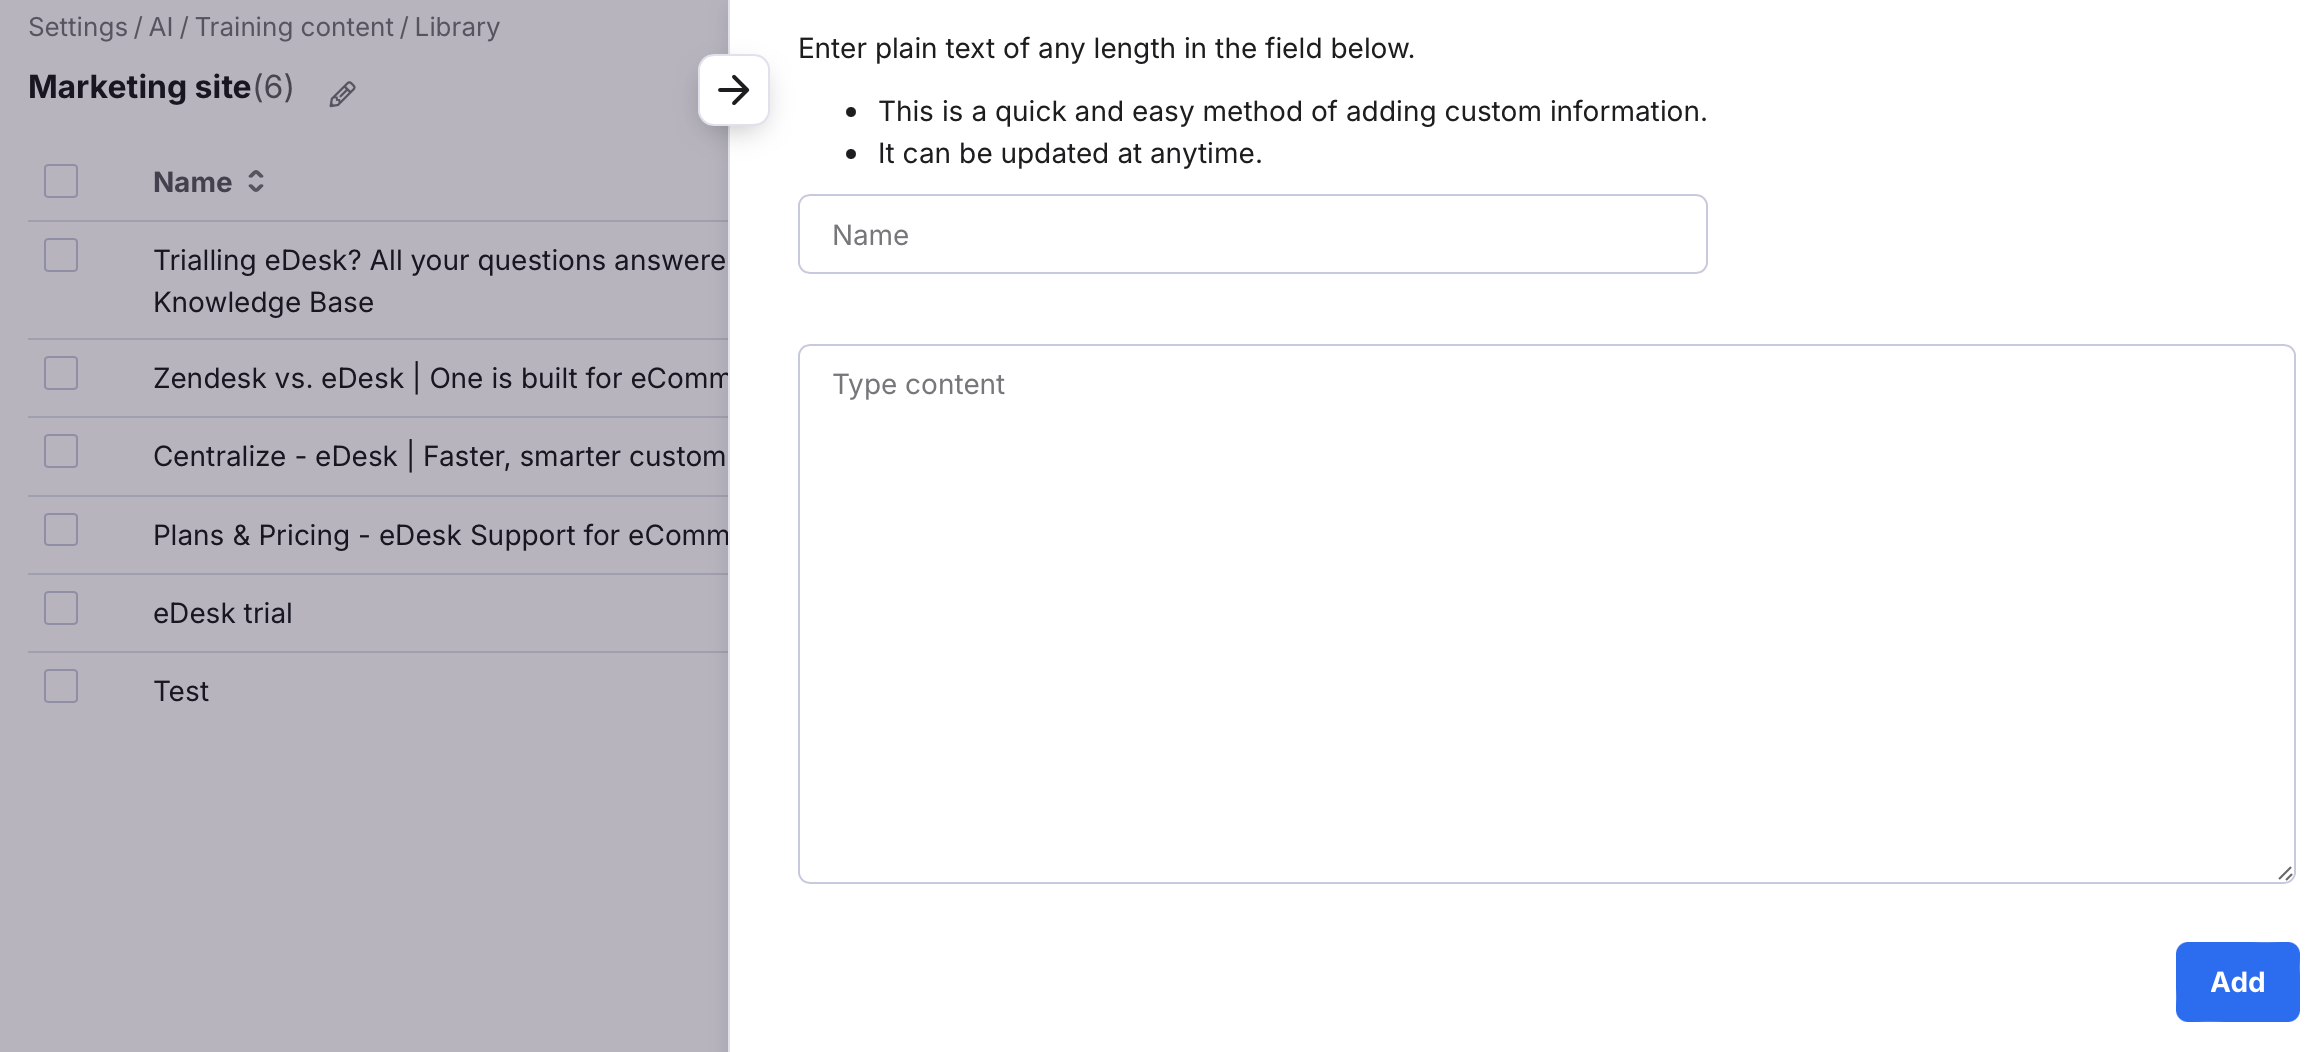This screenshot has width=2322, height=1052.
Task: Sort by the Name column arrows
Action: pos(256,181)
